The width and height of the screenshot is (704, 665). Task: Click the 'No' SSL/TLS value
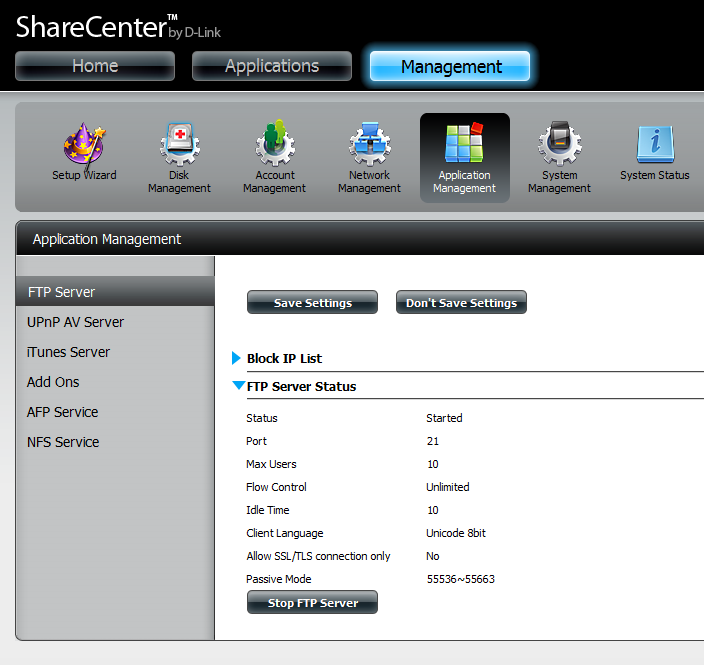click(433, 556)
